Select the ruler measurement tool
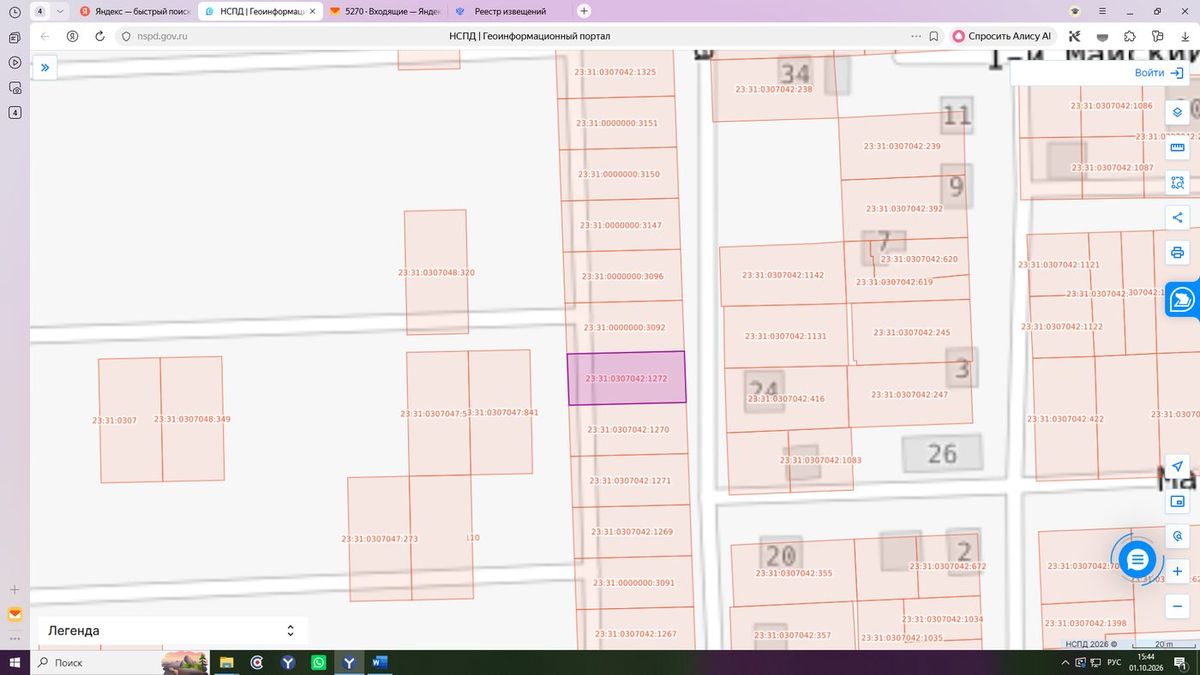The height and width of the screenshot is (675, 1200). click(x=1178, y=147)
